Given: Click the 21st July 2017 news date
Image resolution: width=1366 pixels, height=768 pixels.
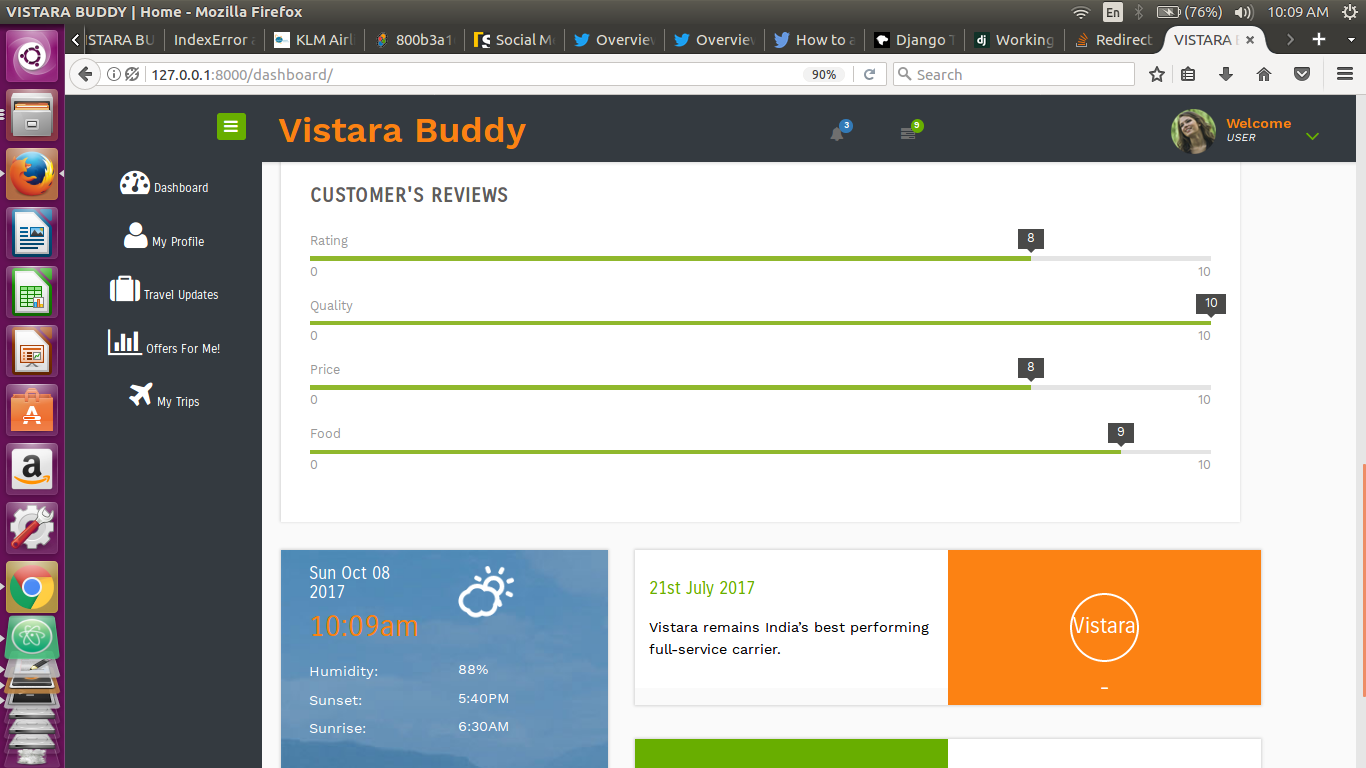Looking at the screenshot, I should (x=702, y=588).
